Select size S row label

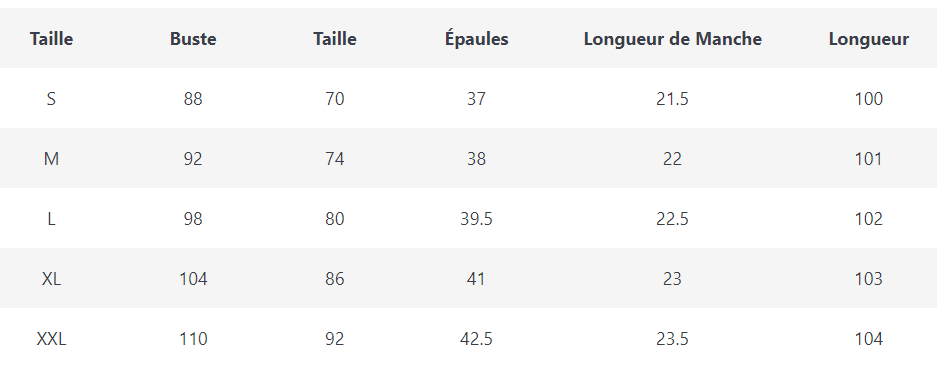click(x=51, y=99)
